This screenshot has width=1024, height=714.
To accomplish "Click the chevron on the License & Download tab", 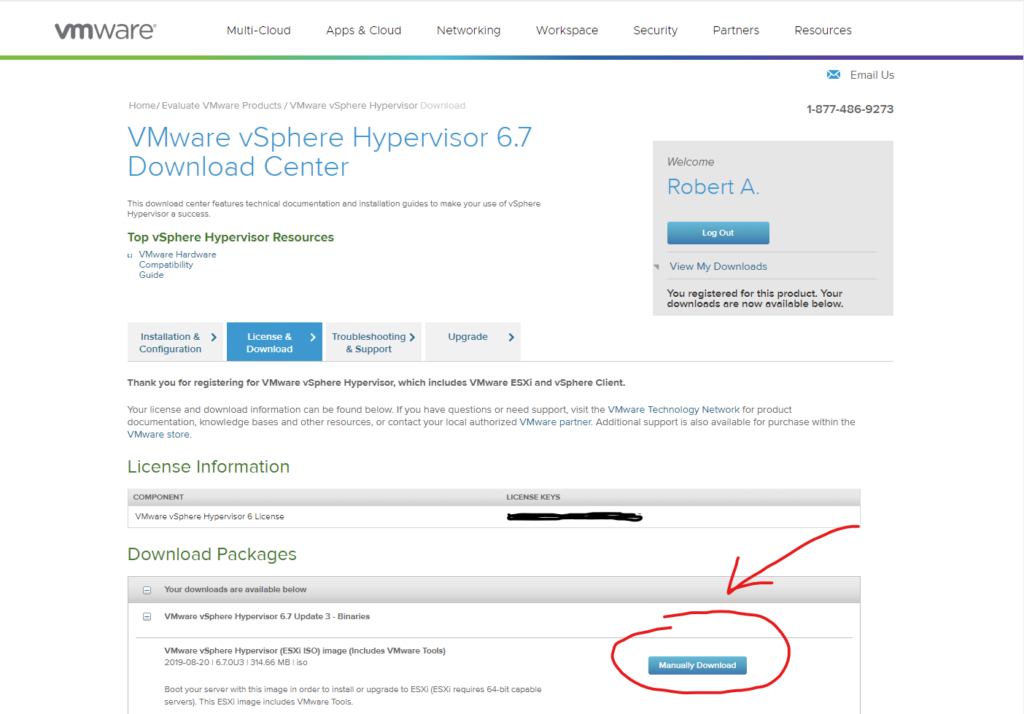I will [x=313, y=337].
